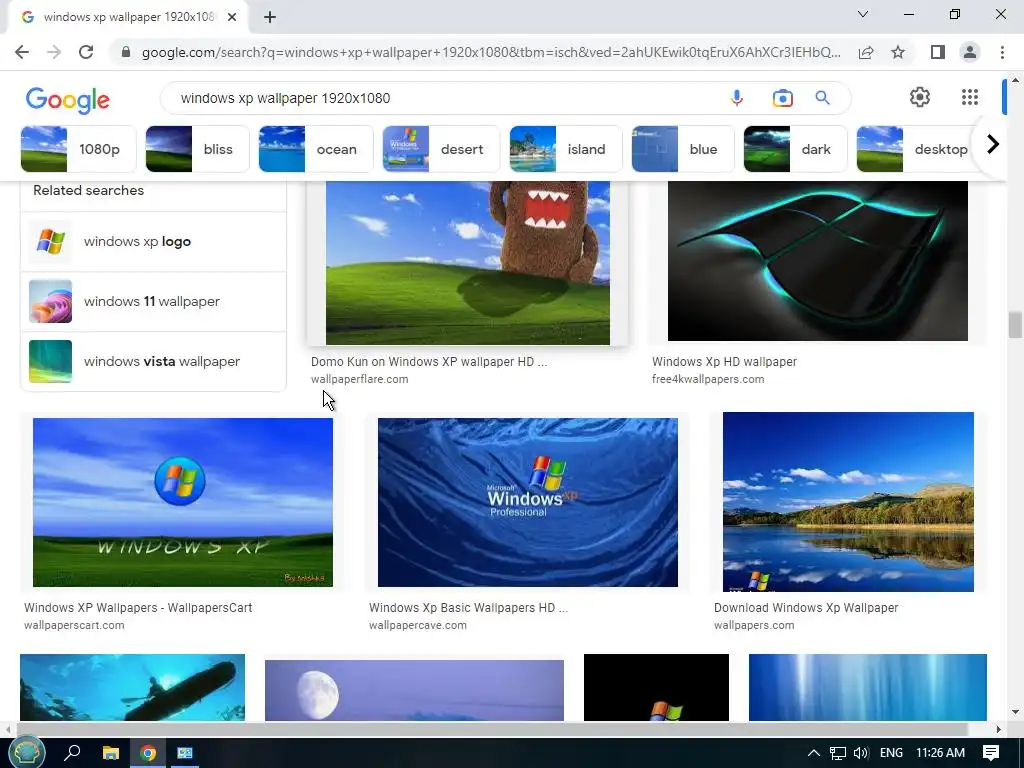Viewport: 1024px width, 768px height.
Task: Open the Chrome side panel
Action: pyautogui.click(x=938, y=52)
